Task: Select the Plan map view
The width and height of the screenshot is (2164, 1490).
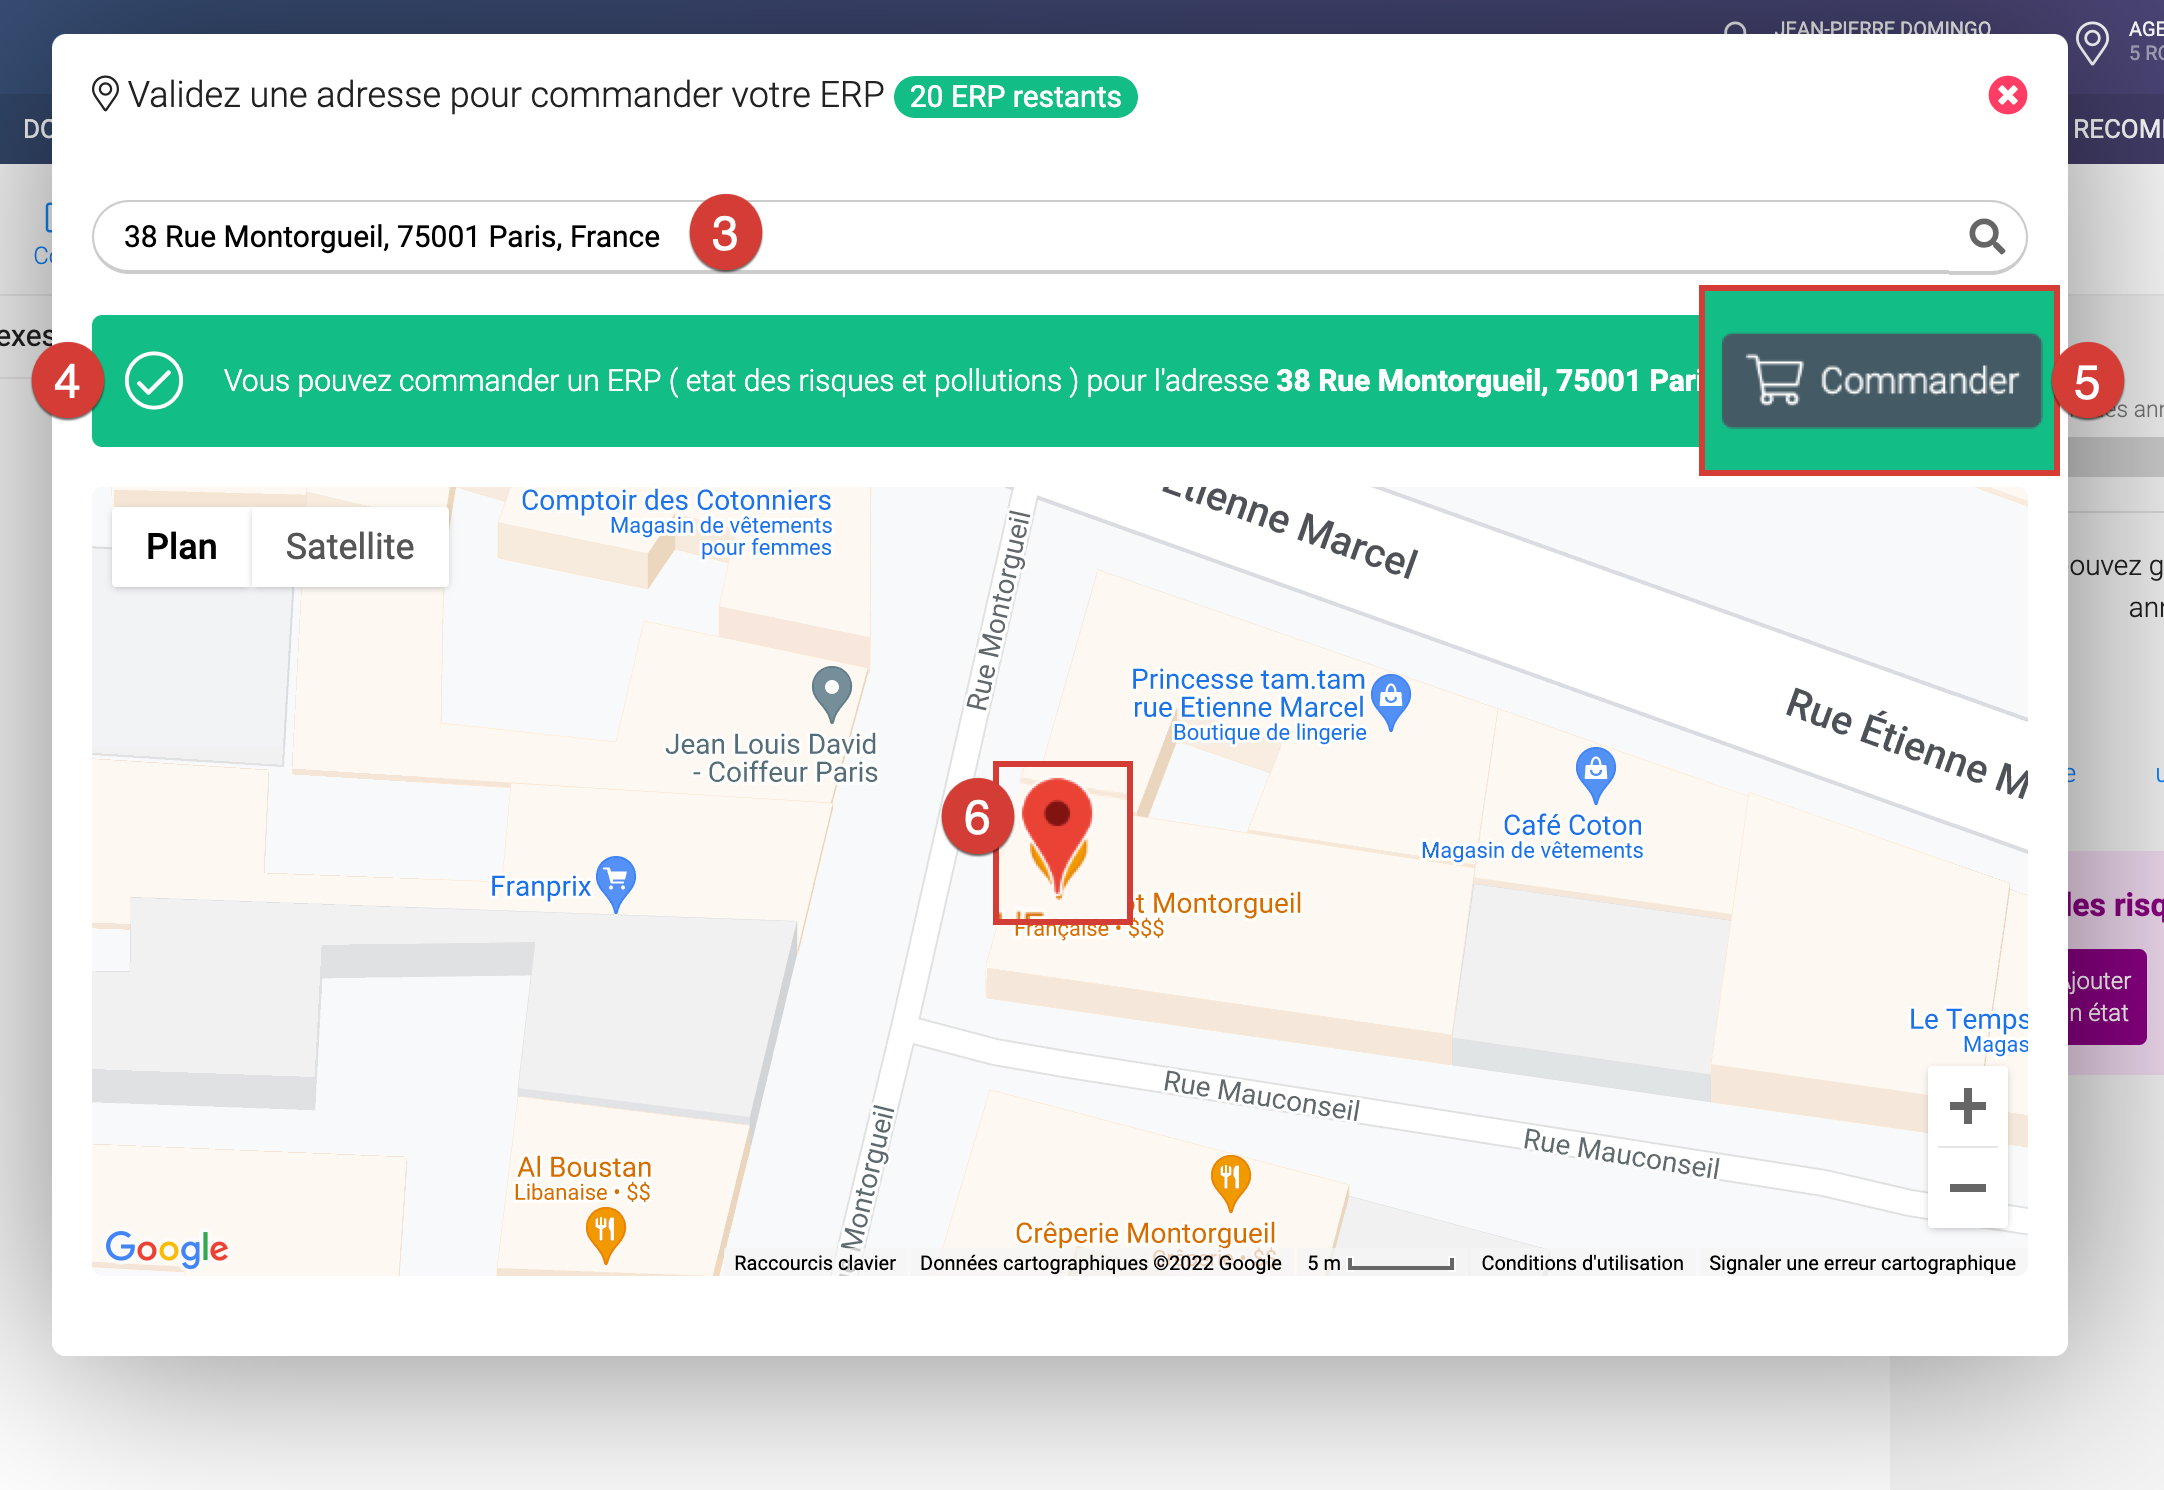Action: click(x=181, y=547)
